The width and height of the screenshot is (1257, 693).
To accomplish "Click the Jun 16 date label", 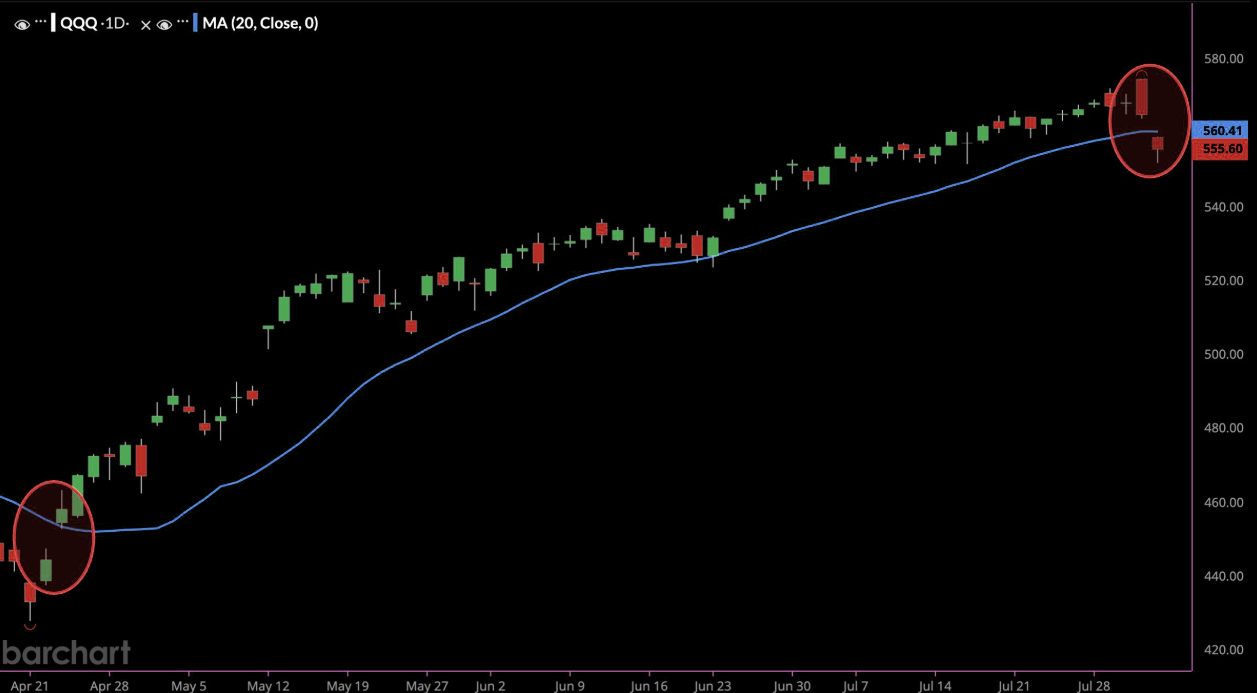I will click(649, 686).
